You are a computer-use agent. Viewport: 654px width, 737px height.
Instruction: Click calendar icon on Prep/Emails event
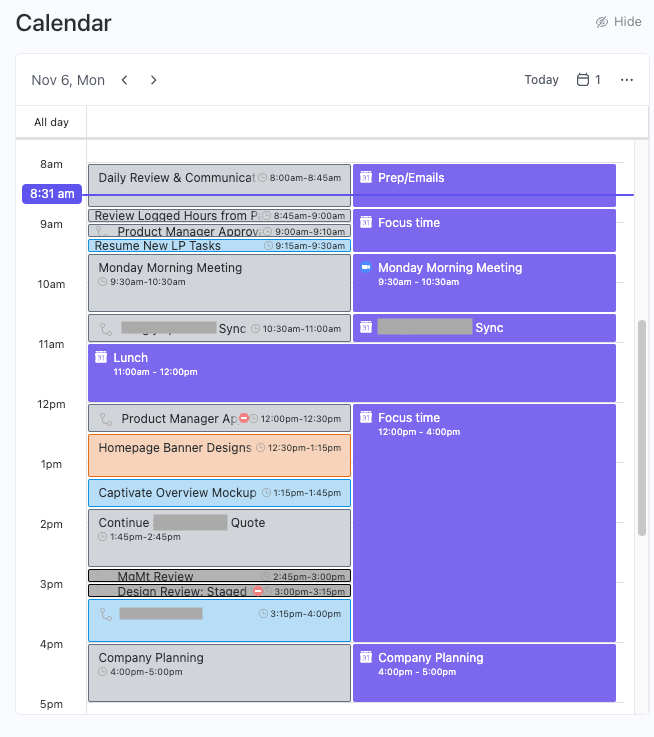tap(366, 178)
